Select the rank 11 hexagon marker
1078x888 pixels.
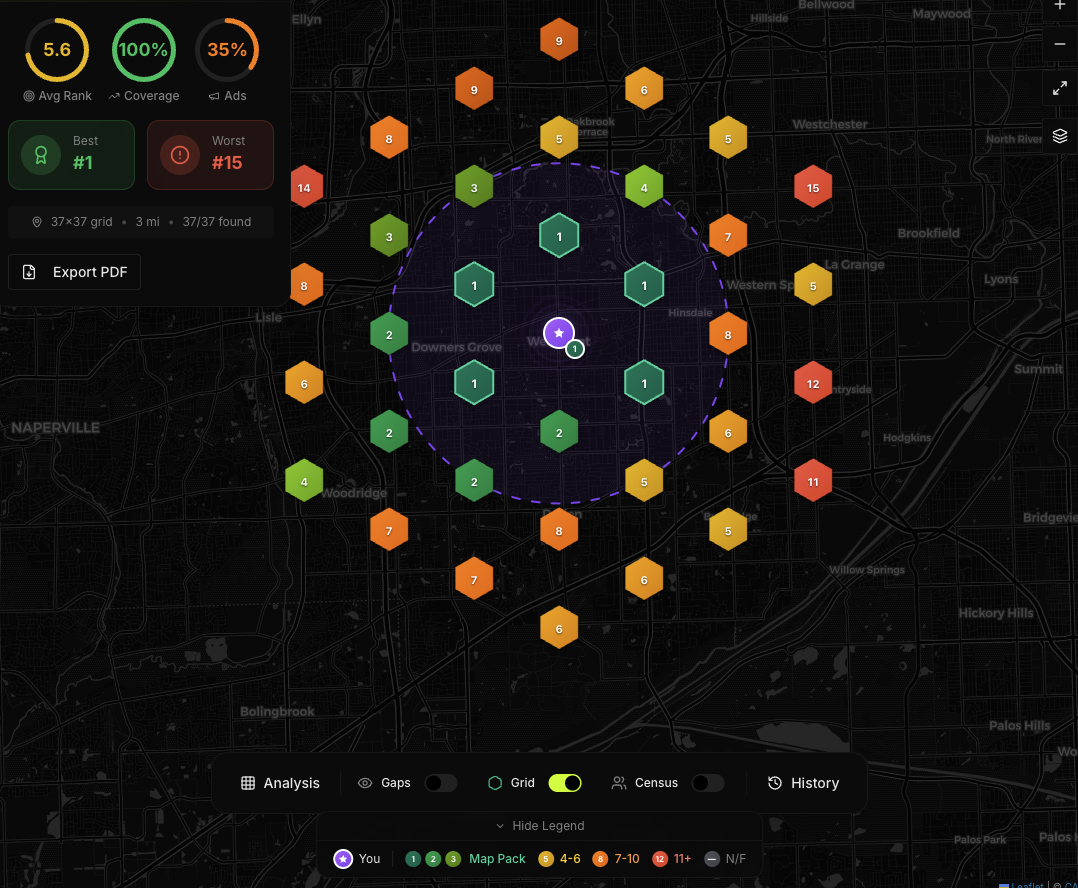[813, 481]
